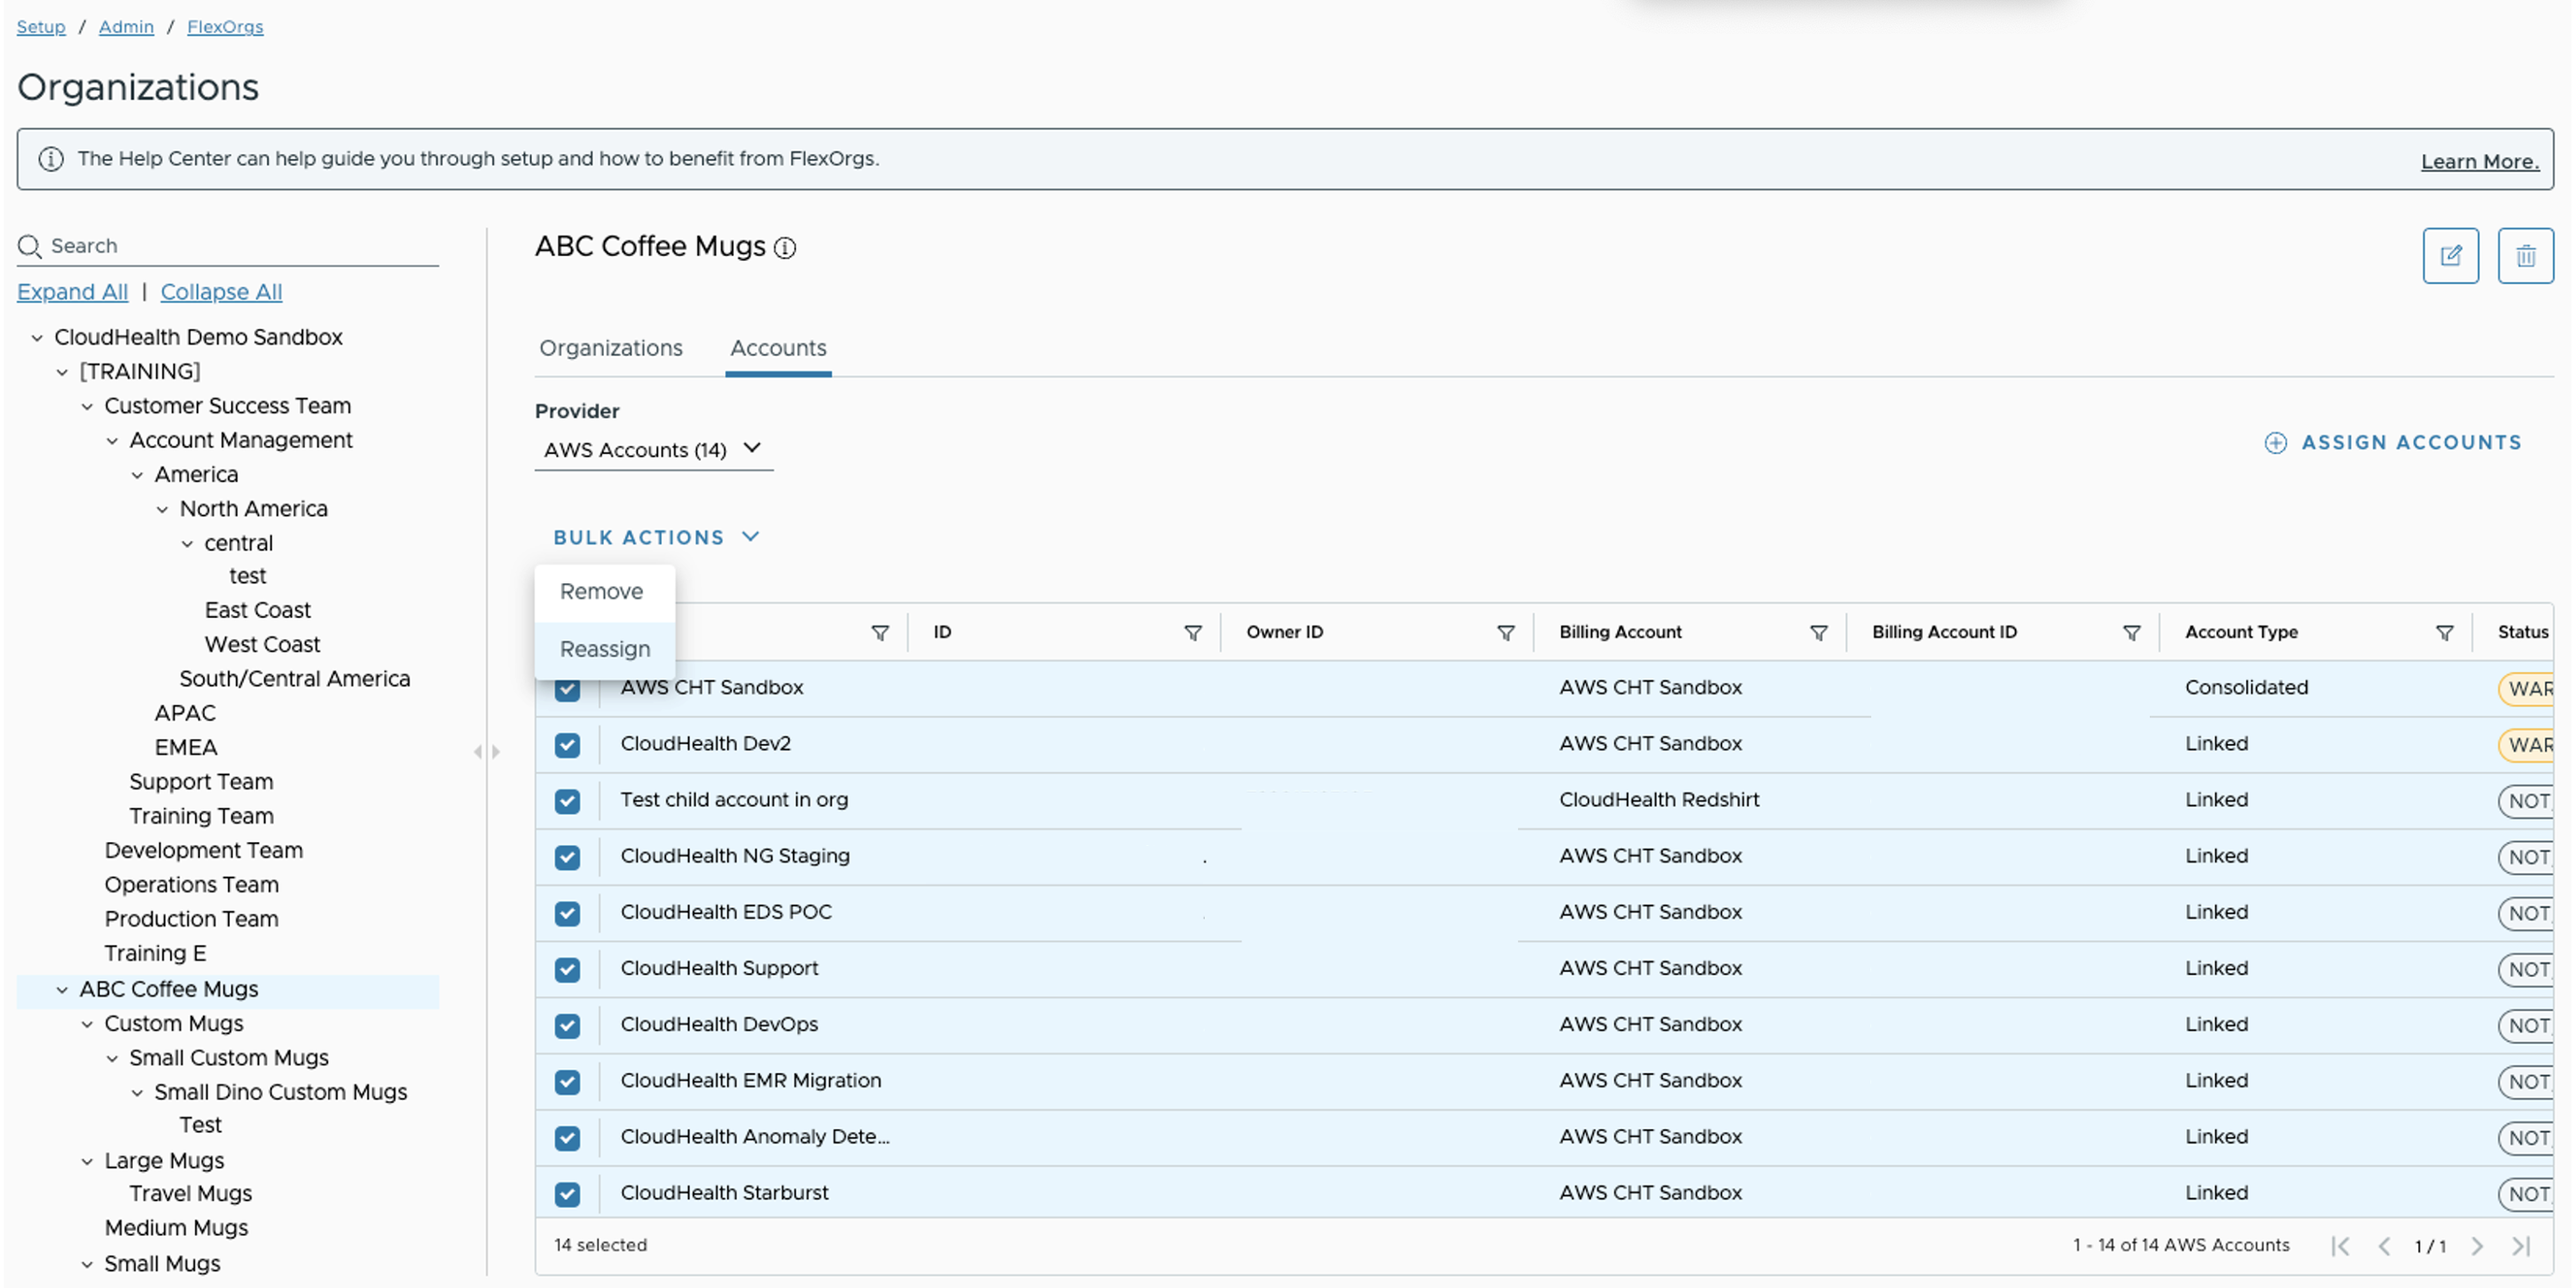The height and width of the screenshot is (1288, 2576).
Task: Jump to last page in pagination
Action: pyautogui.click(x=2521, y=1246)
